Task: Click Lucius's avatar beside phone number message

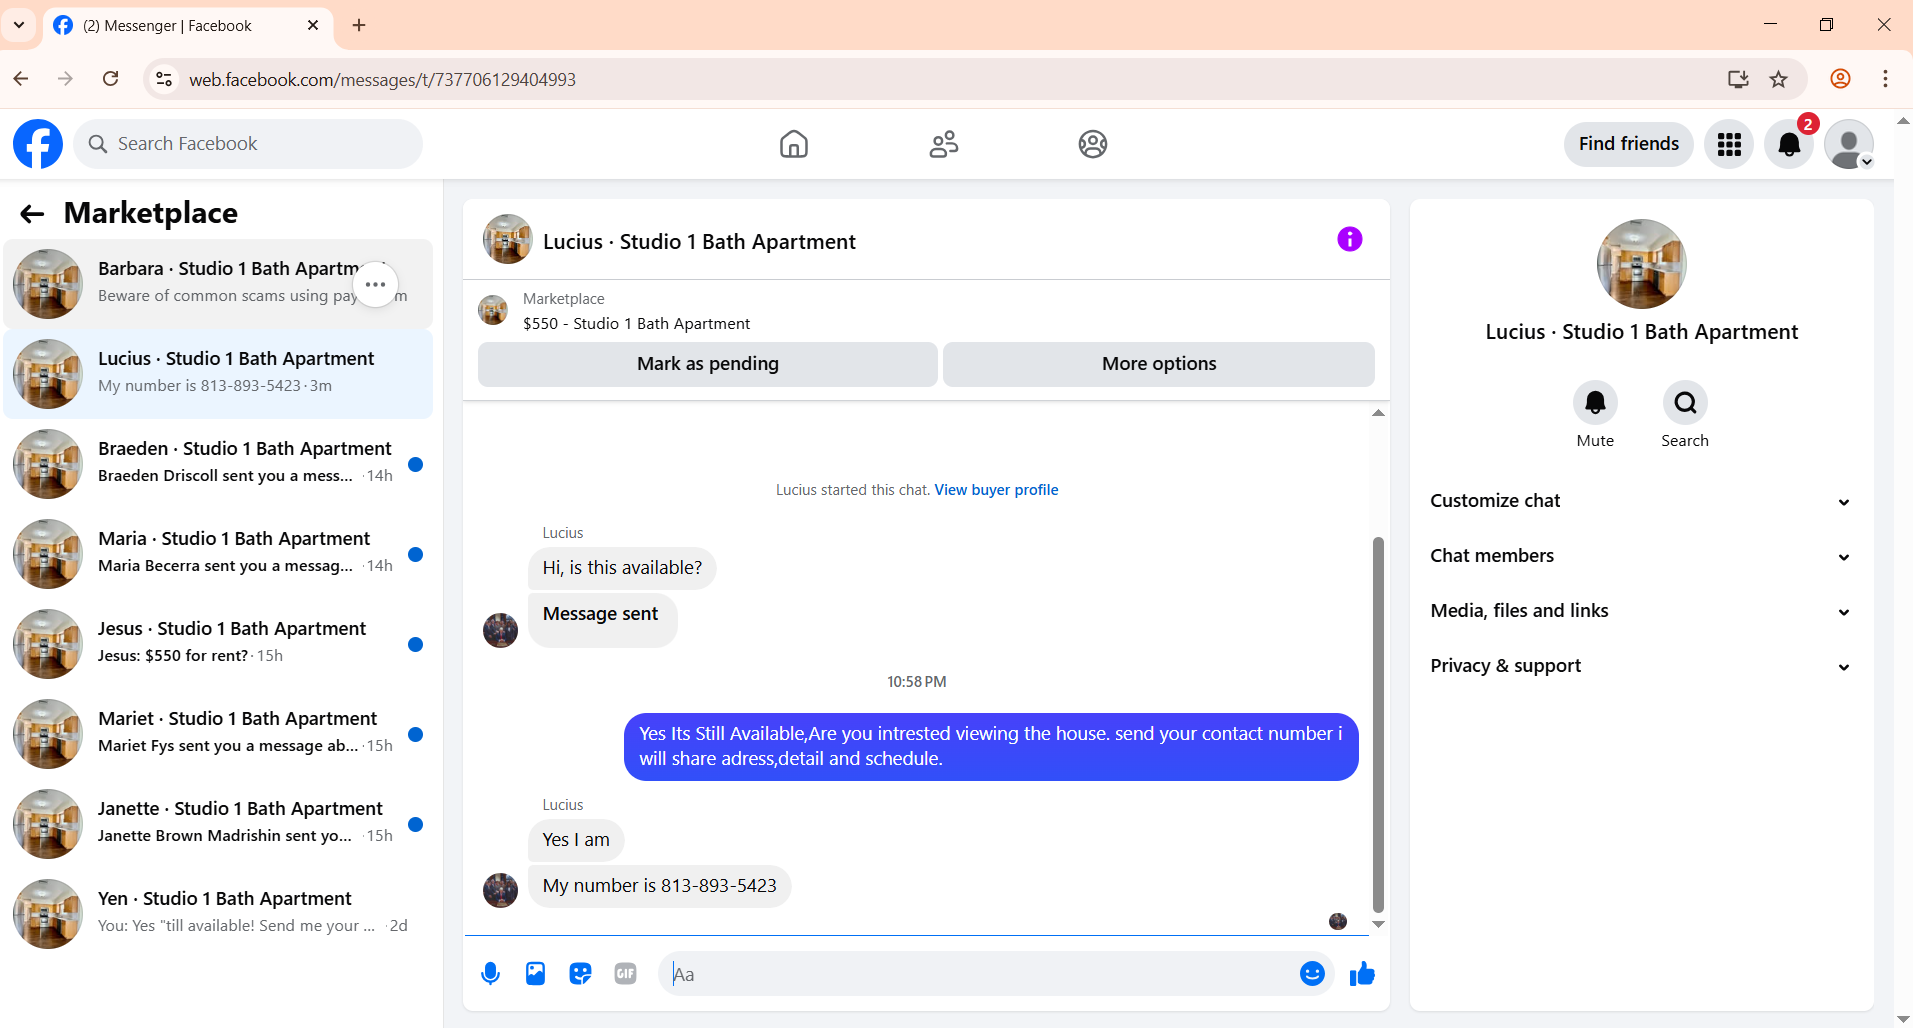Action: [500, 889]
